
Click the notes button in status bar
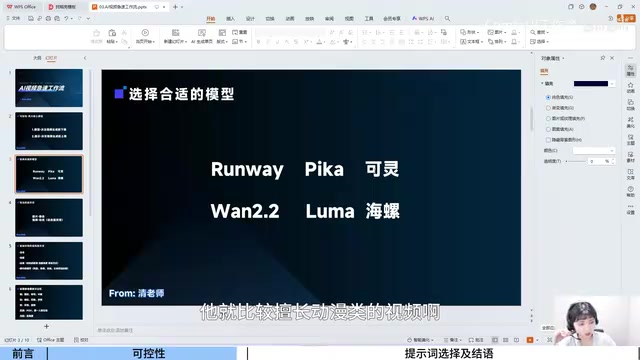pyautogui.click(x=452, y=340)
